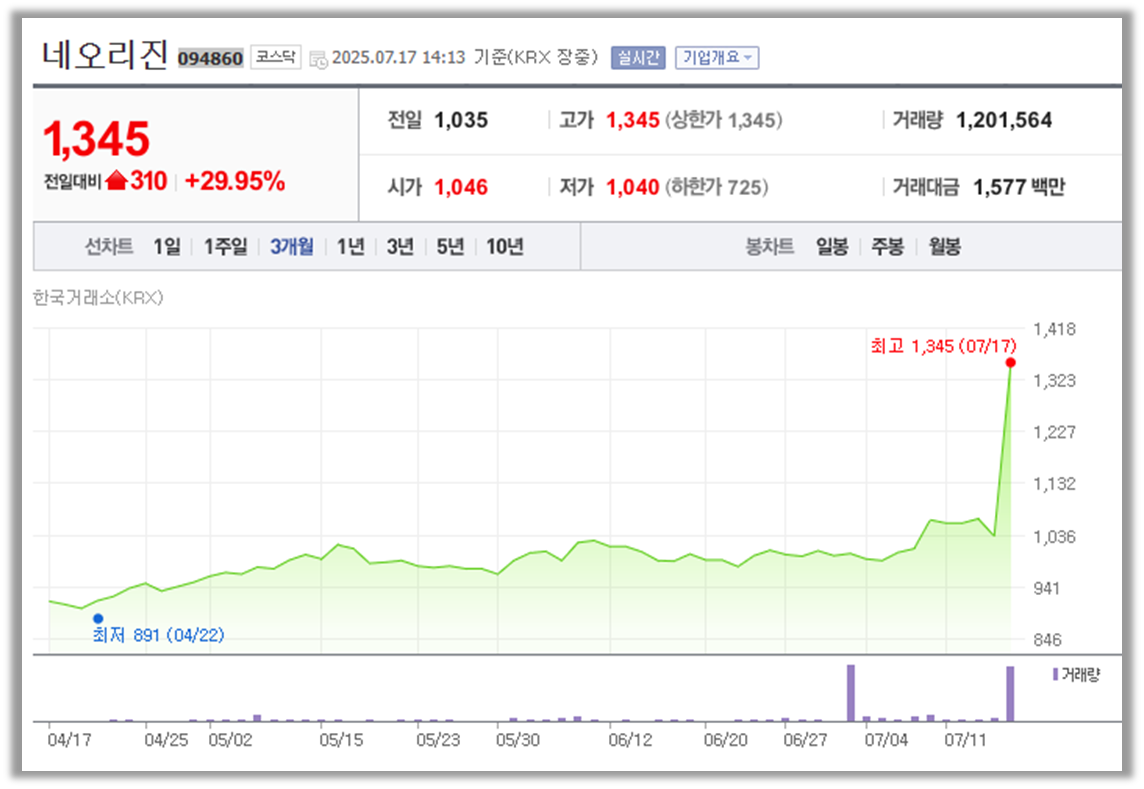The height and width of the screenshot is (789, 1144).
Task: Click the 거래량 value 1,201,564
Action: coord(1004,120)
